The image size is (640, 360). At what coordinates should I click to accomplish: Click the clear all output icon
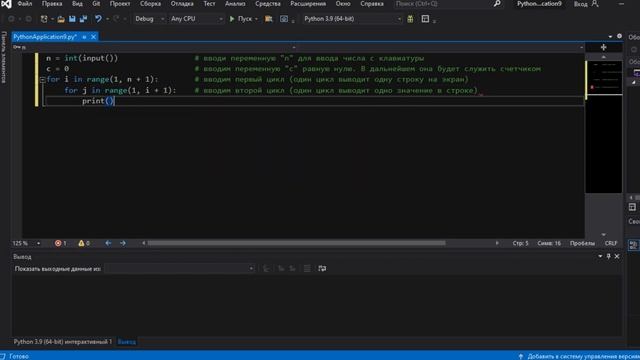coord(307,269)
